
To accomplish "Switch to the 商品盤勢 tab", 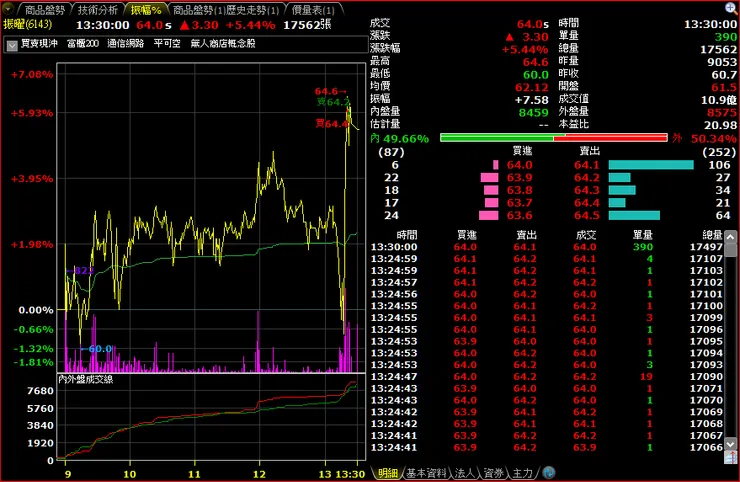I will click(x=44, y=10).
